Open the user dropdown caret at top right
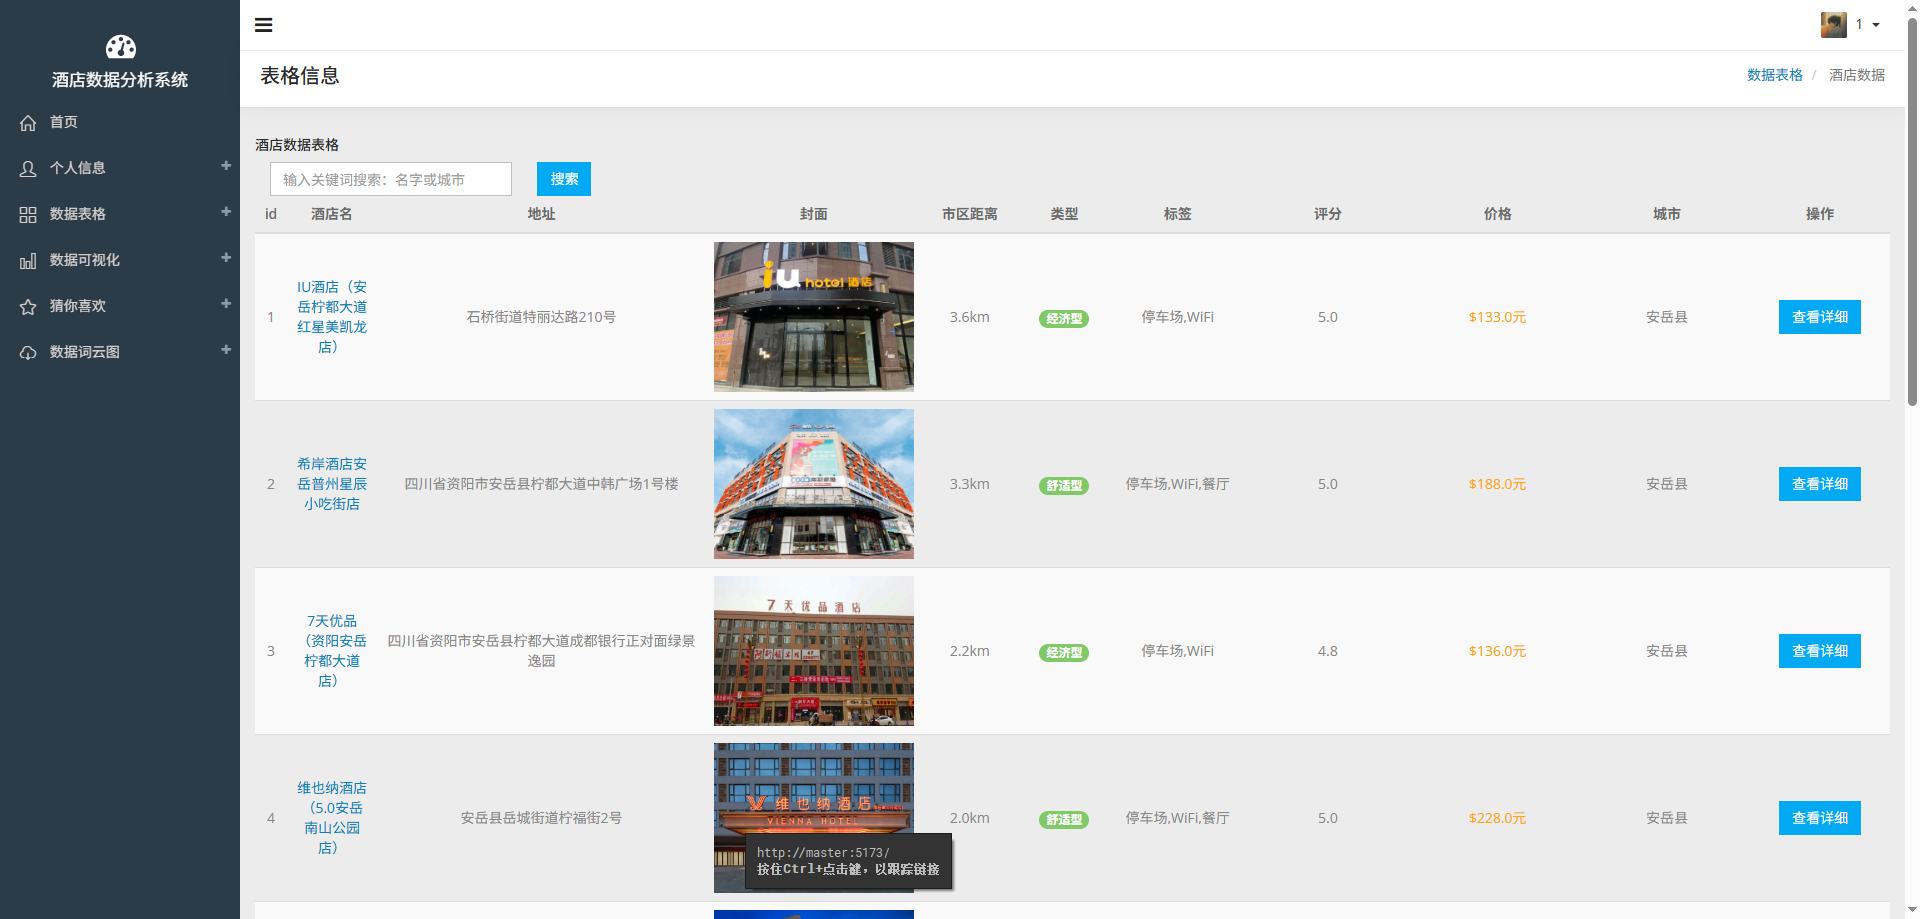 click(1876, 25)
